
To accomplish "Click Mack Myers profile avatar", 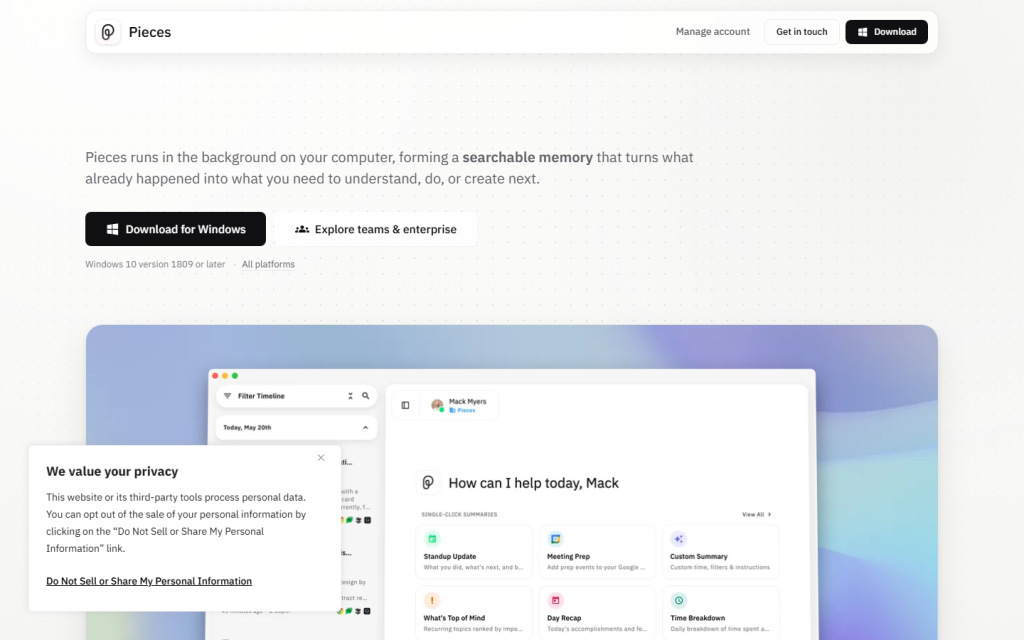I will pyautogui.click(x=438, y=406).
